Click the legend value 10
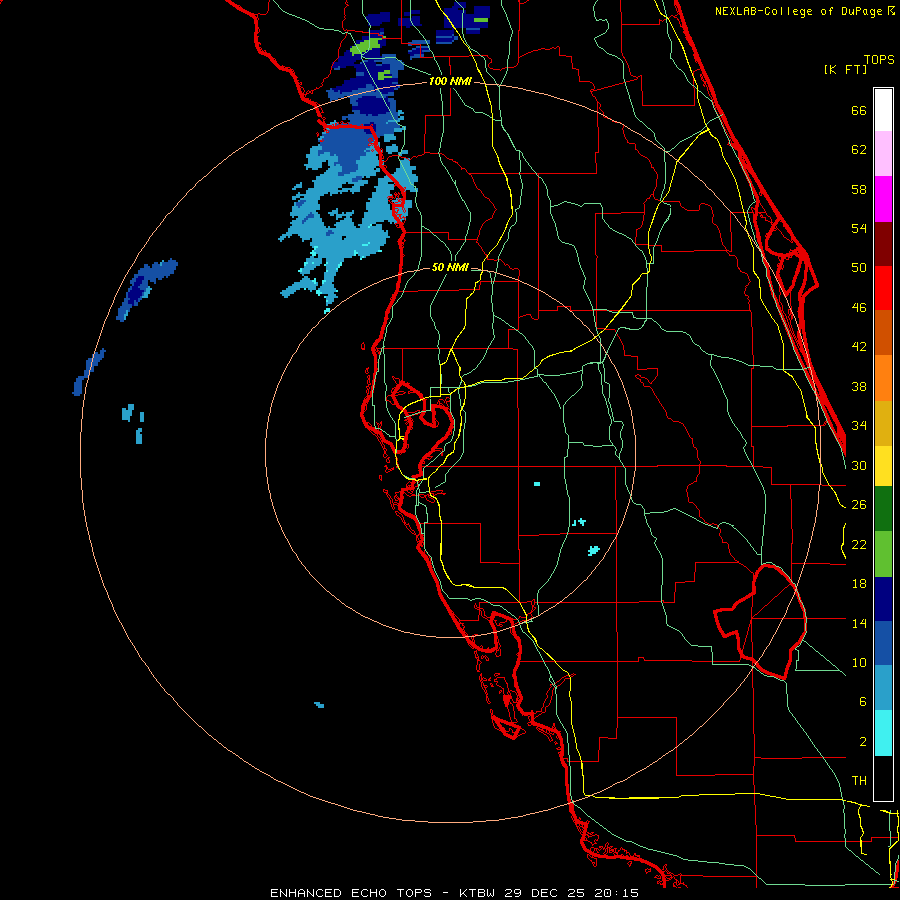Image resolution: width=900 pixels, height=900 pixels. tap(859, 663)
